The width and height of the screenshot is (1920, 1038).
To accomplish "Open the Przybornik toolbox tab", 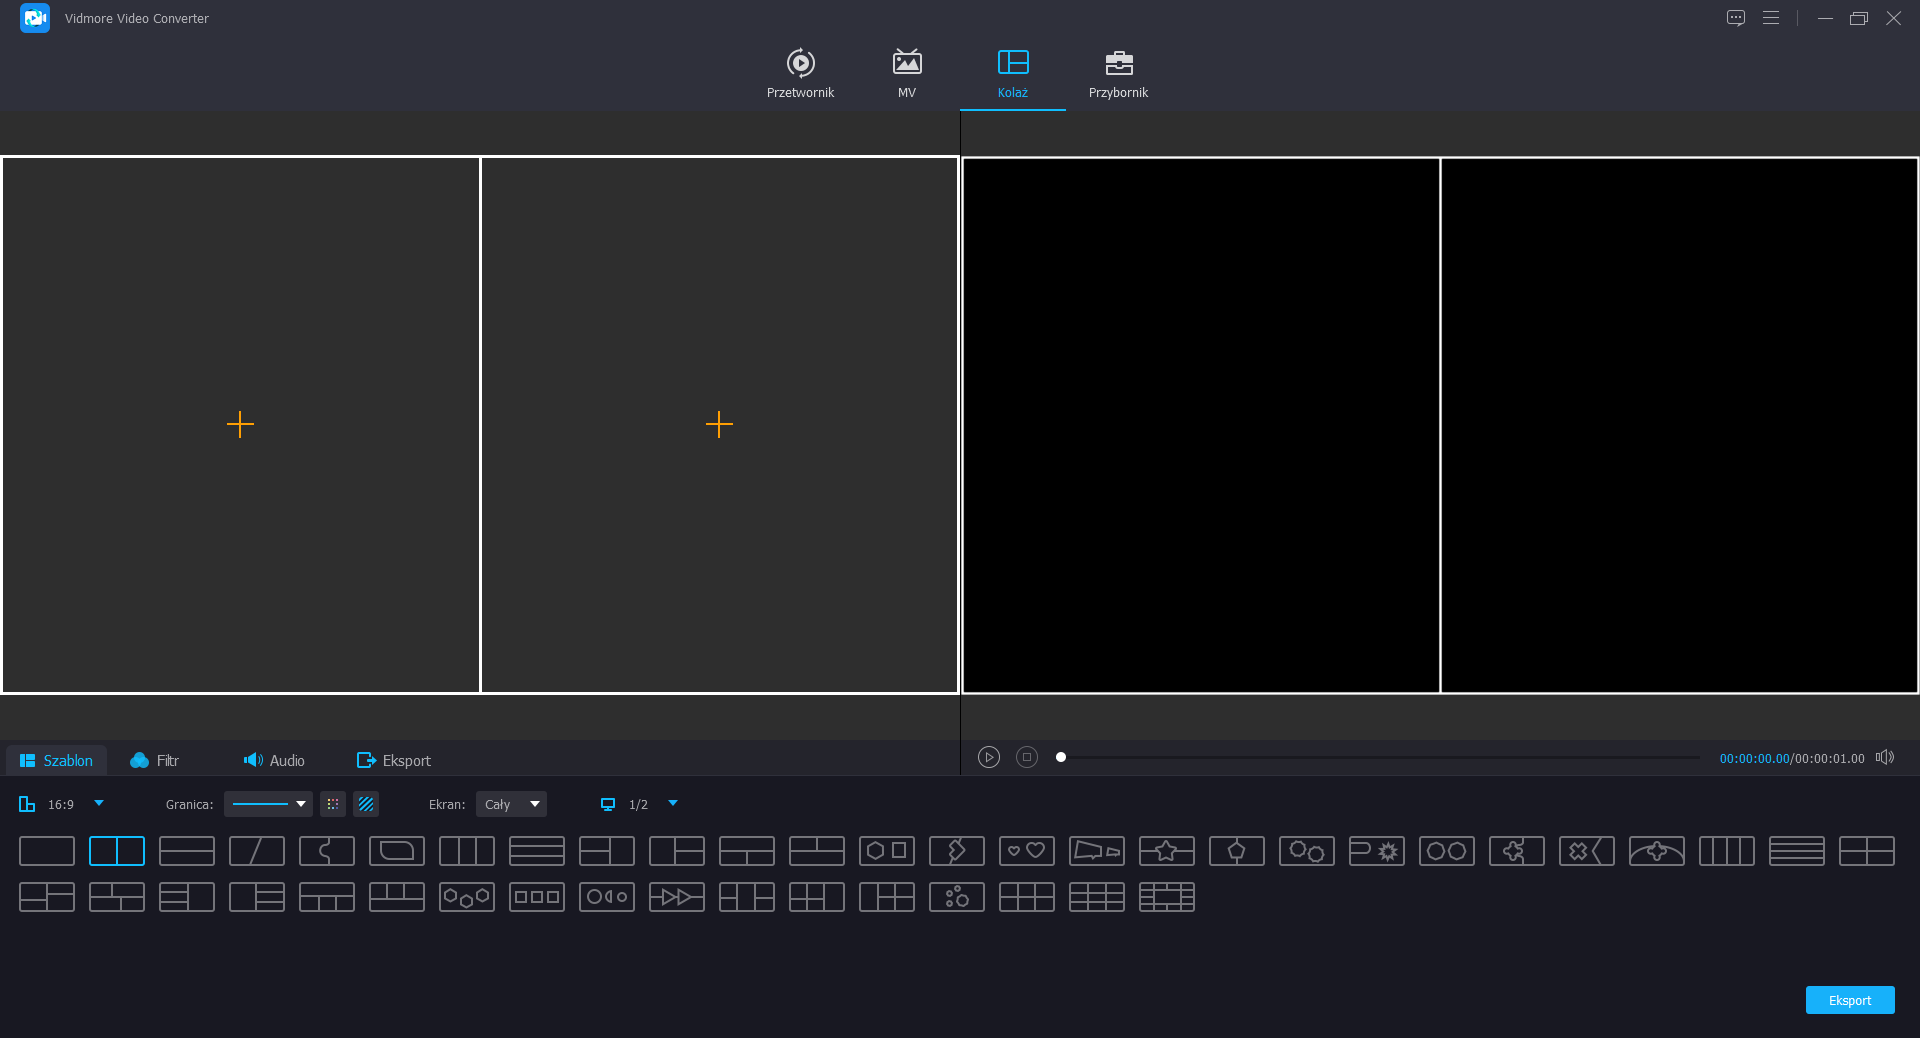I will point(1118,74).
